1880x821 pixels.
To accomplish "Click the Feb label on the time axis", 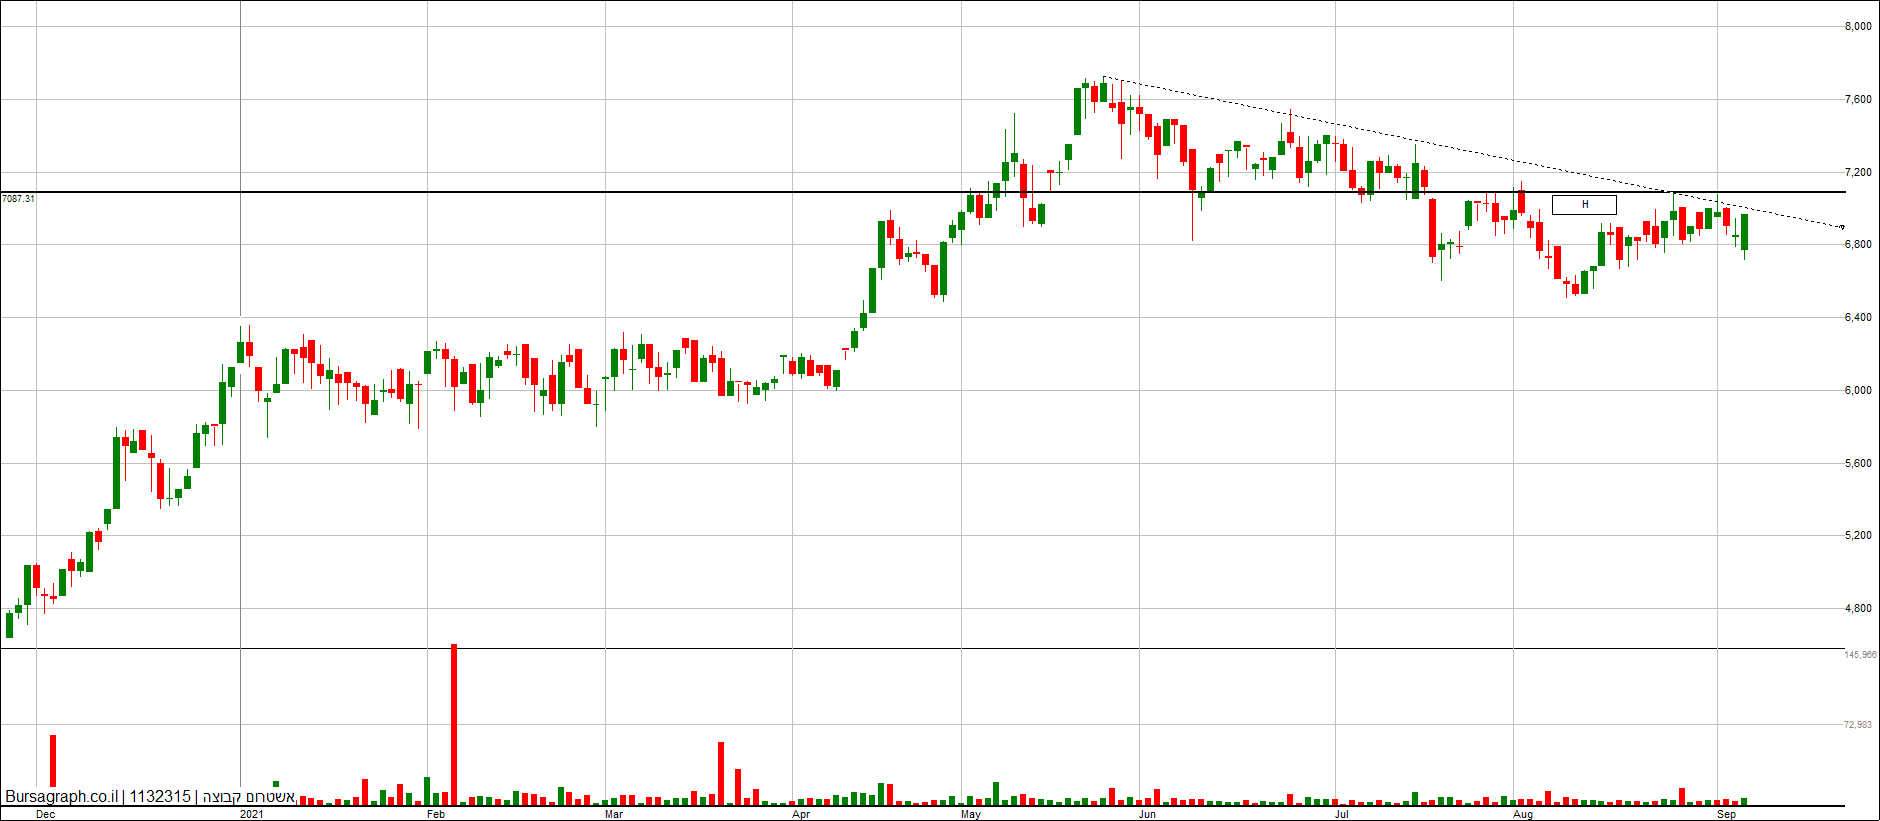I will pyautogui.click(x=436, y=815).
